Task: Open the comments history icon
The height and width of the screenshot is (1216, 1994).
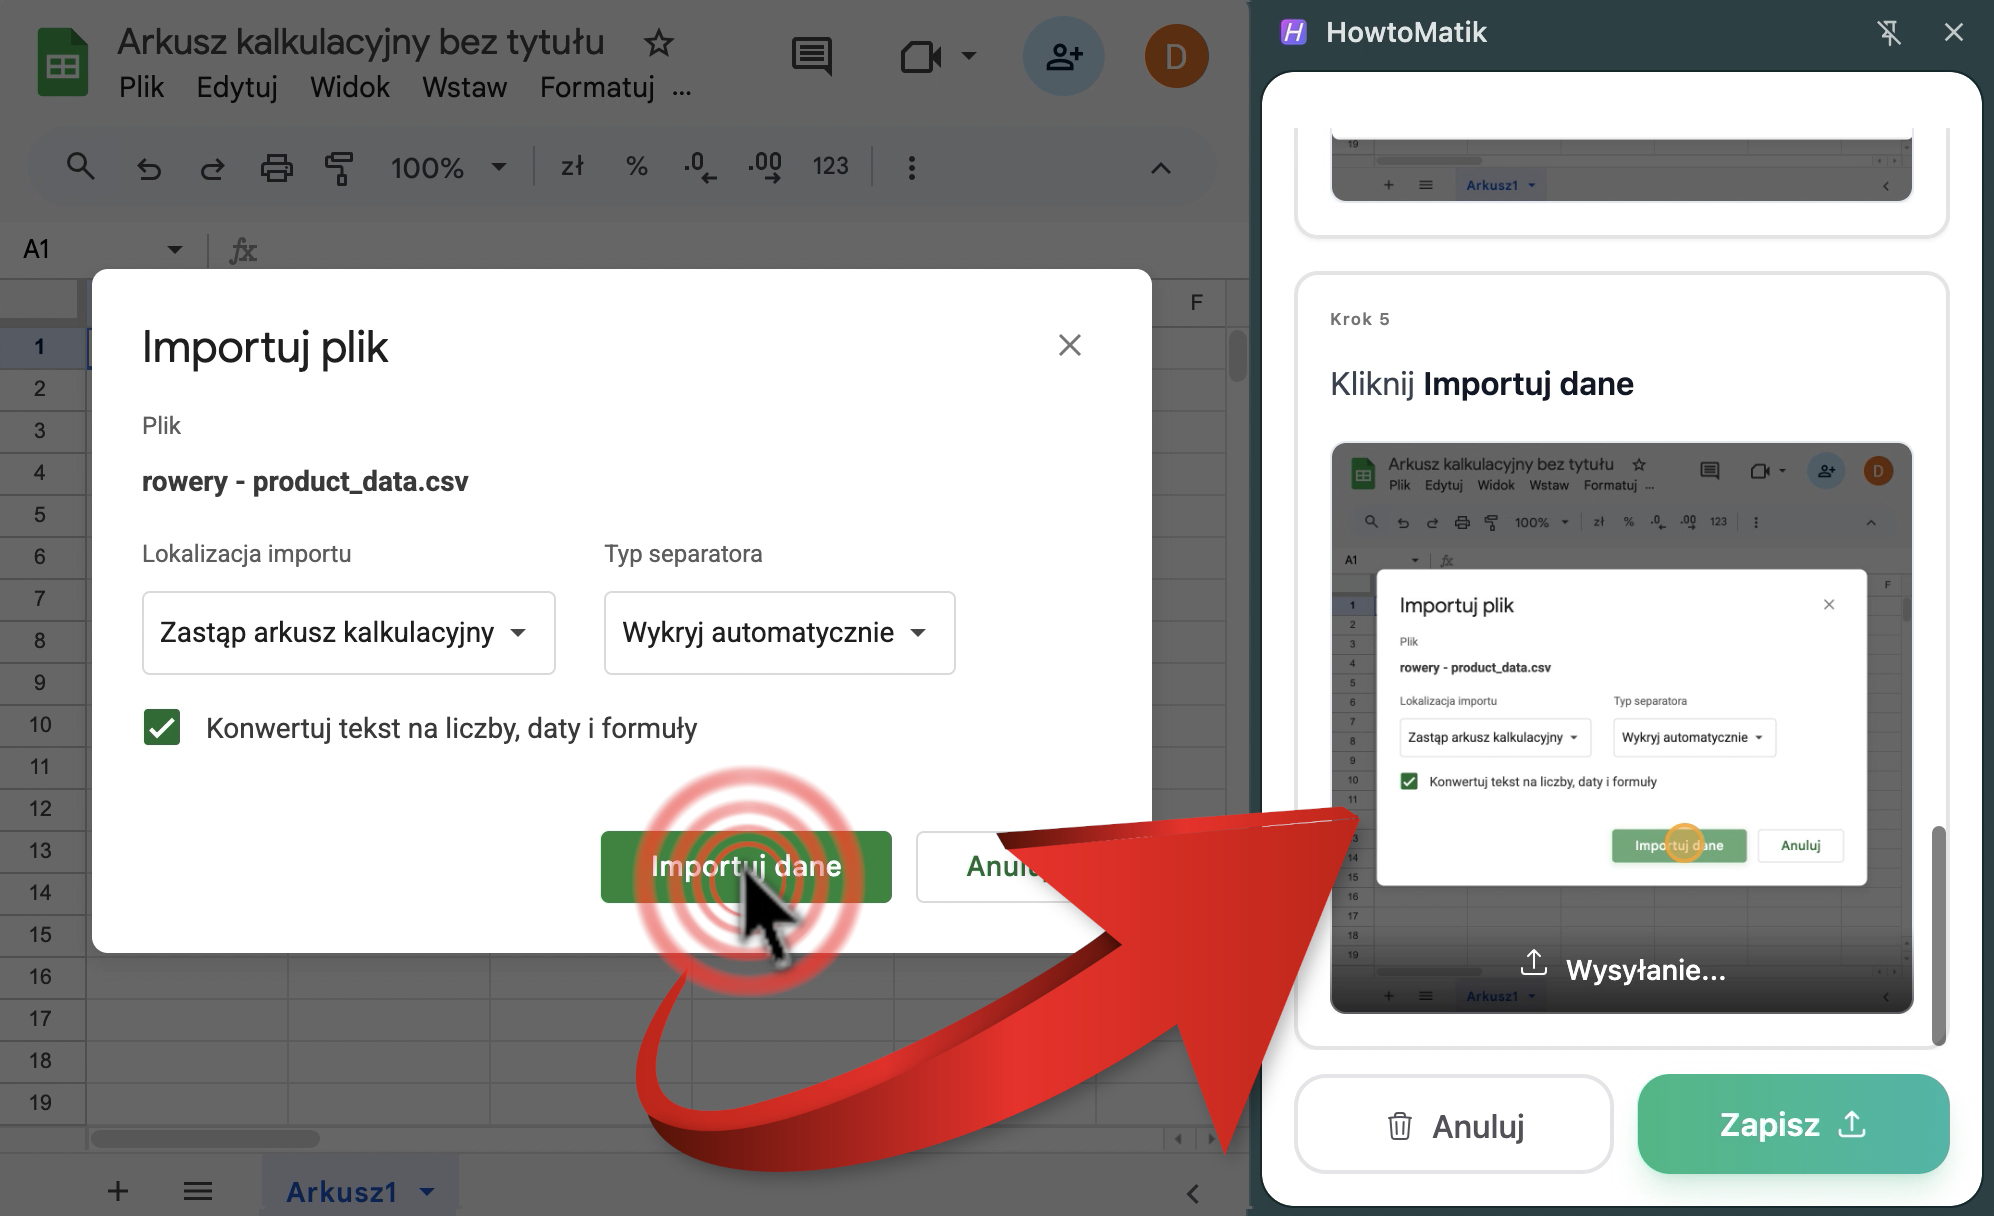Action: 811,56
